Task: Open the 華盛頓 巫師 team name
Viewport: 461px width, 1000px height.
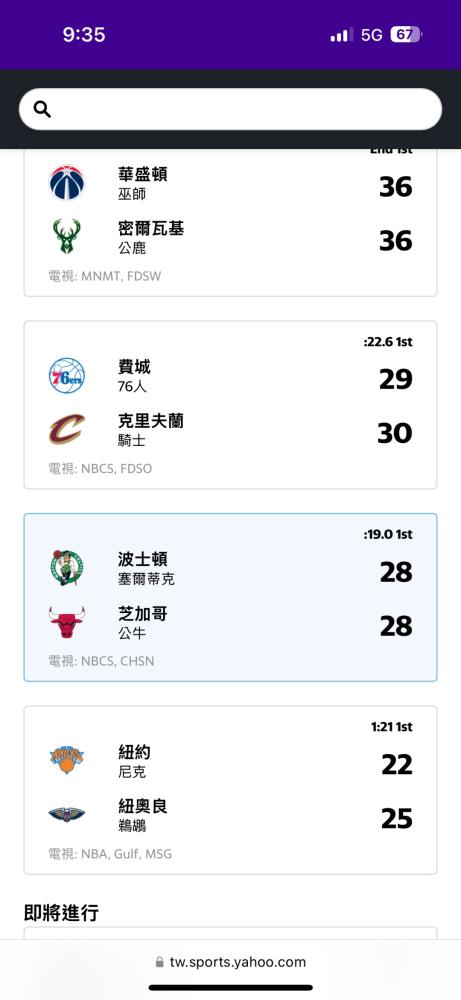Action: [x=143, y=183]
